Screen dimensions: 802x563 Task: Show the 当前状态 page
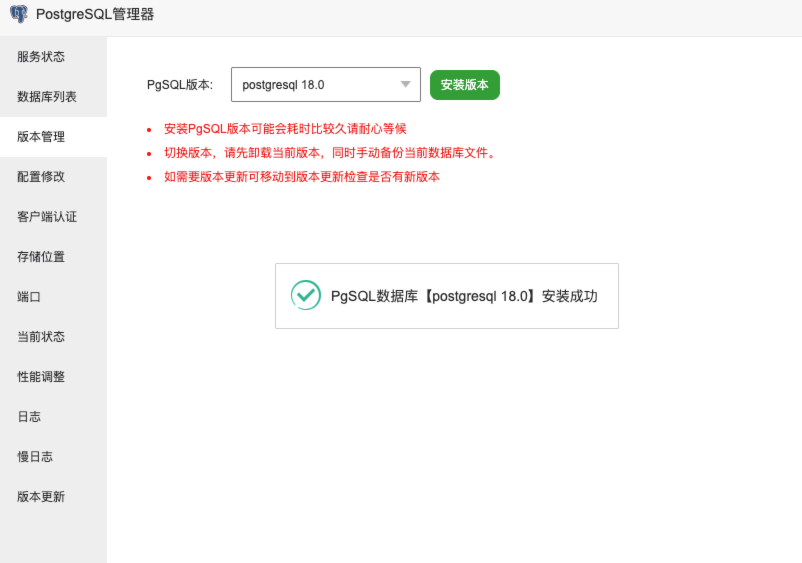click(53, 336)
